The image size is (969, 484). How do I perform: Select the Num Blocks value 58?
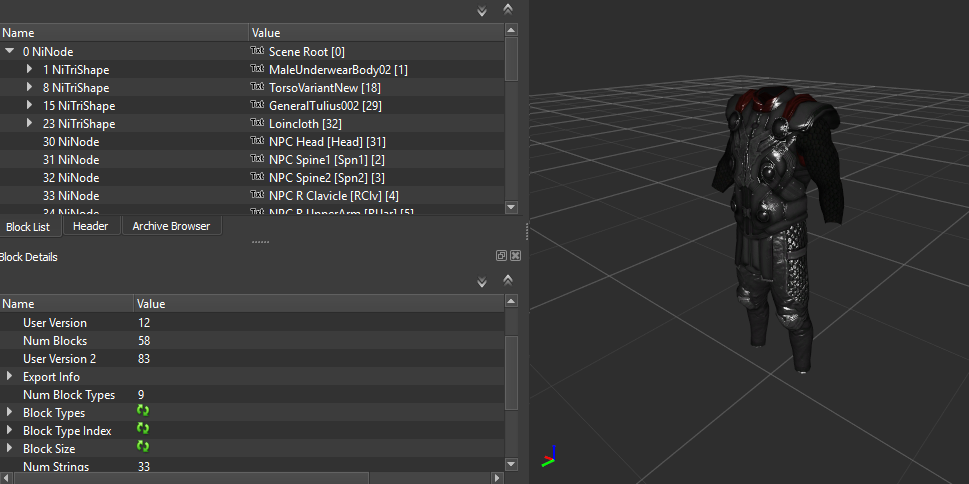[x=144, y=341]
